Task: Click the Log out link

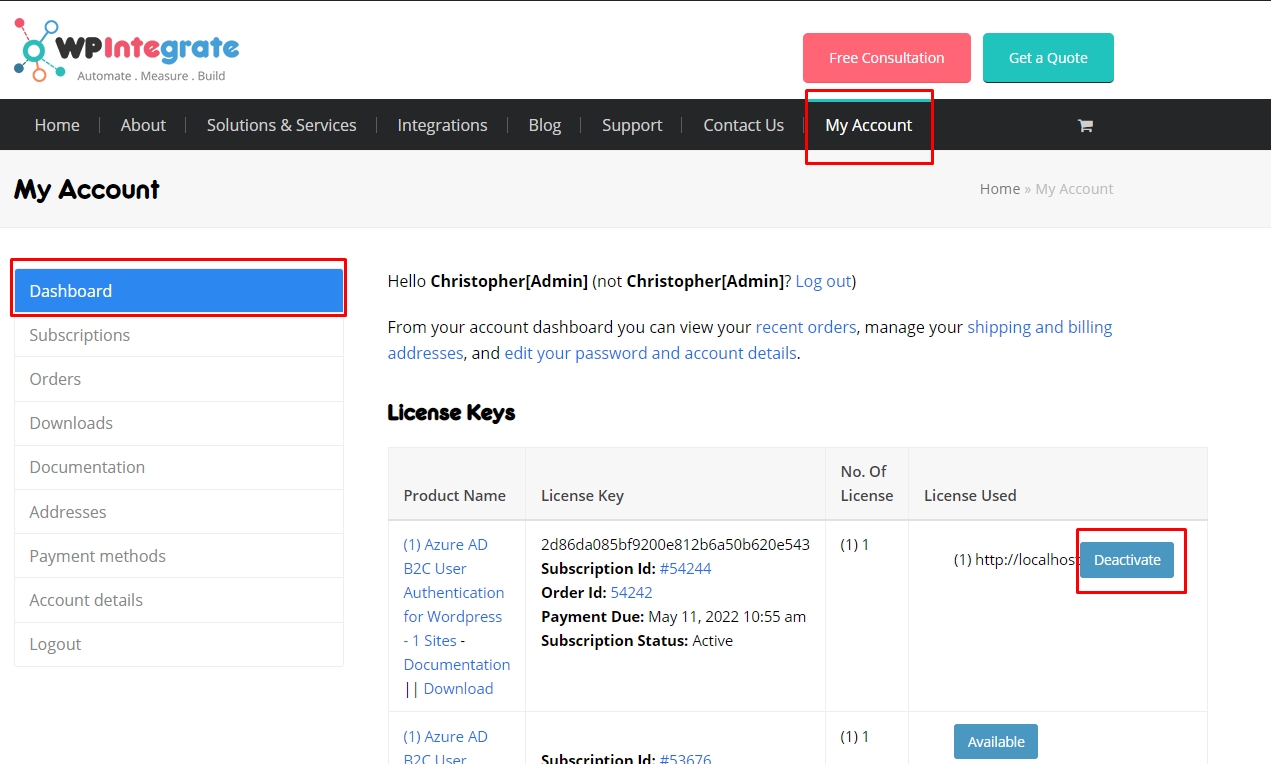Action: 823,281
